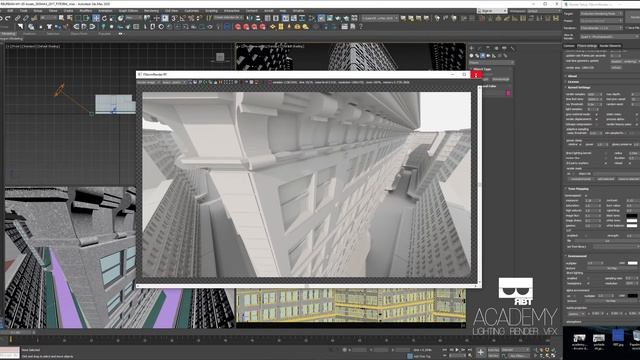The width and height of the screenshot is (640, 360).
Task: Select Cameras category in Create panel
Action: [x=489, y=56]
